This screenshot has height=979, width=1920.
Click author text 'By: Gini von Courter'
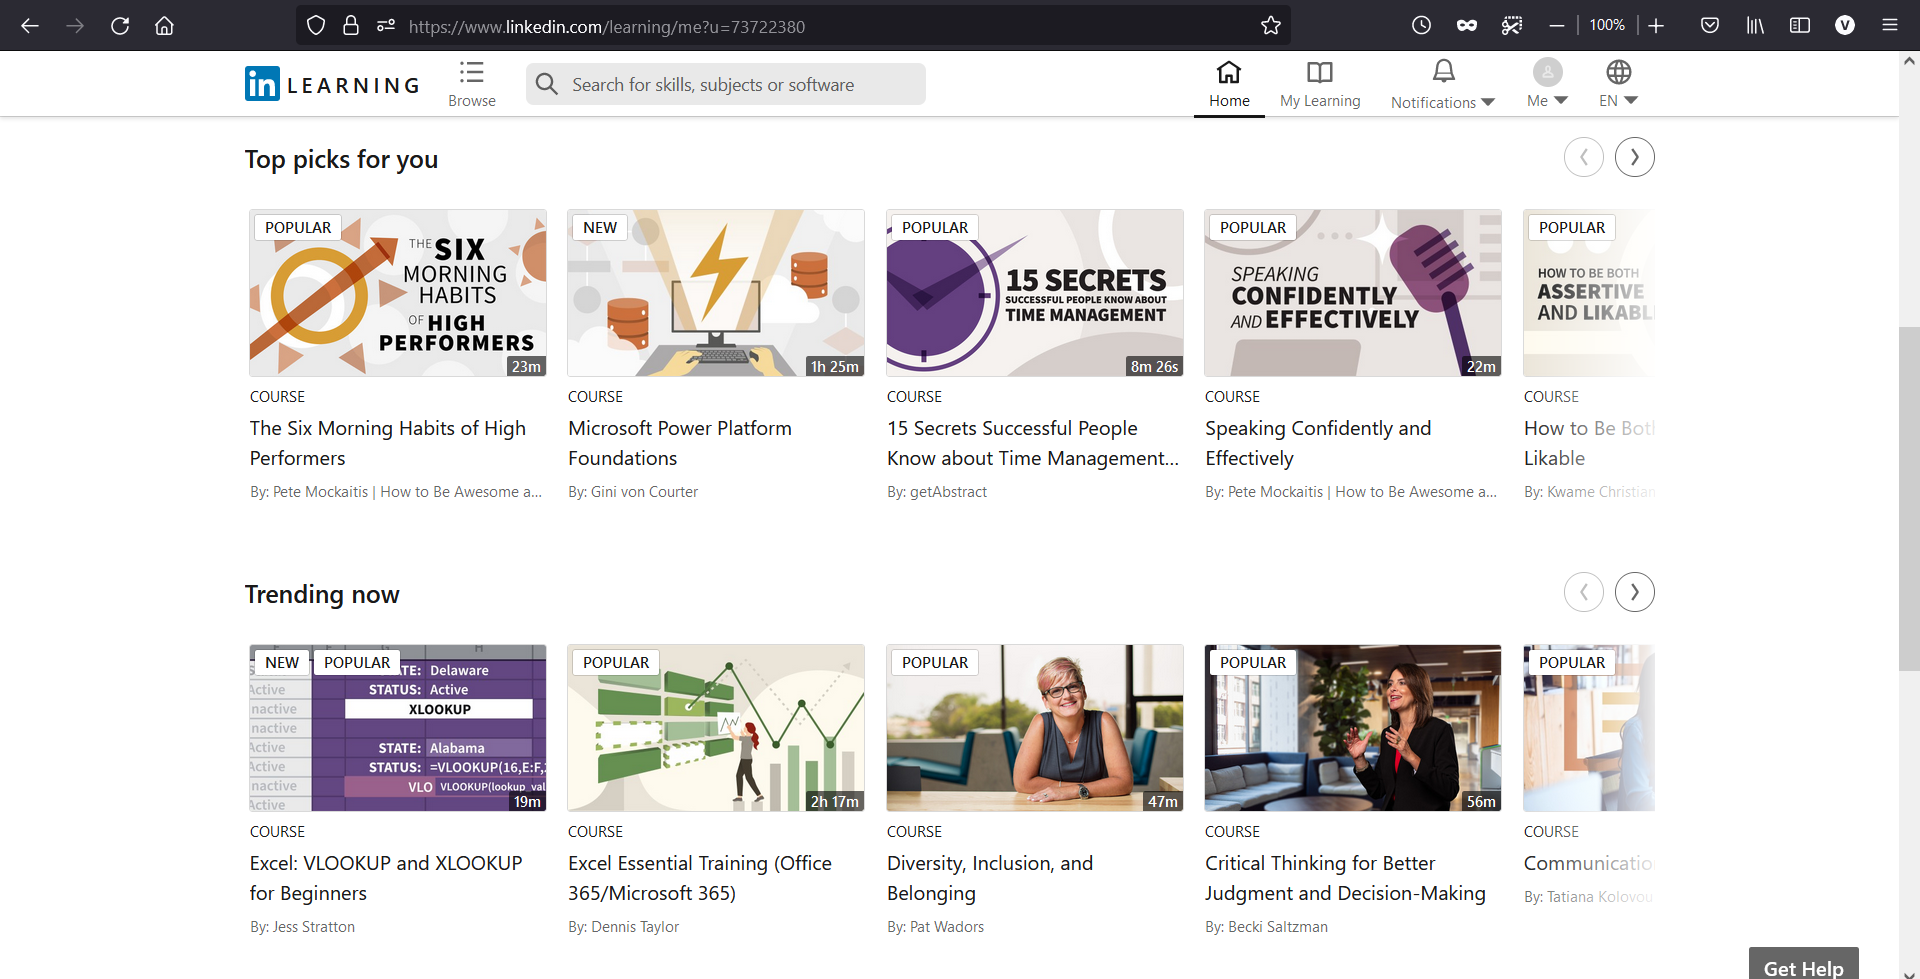[x=633, y=492]
